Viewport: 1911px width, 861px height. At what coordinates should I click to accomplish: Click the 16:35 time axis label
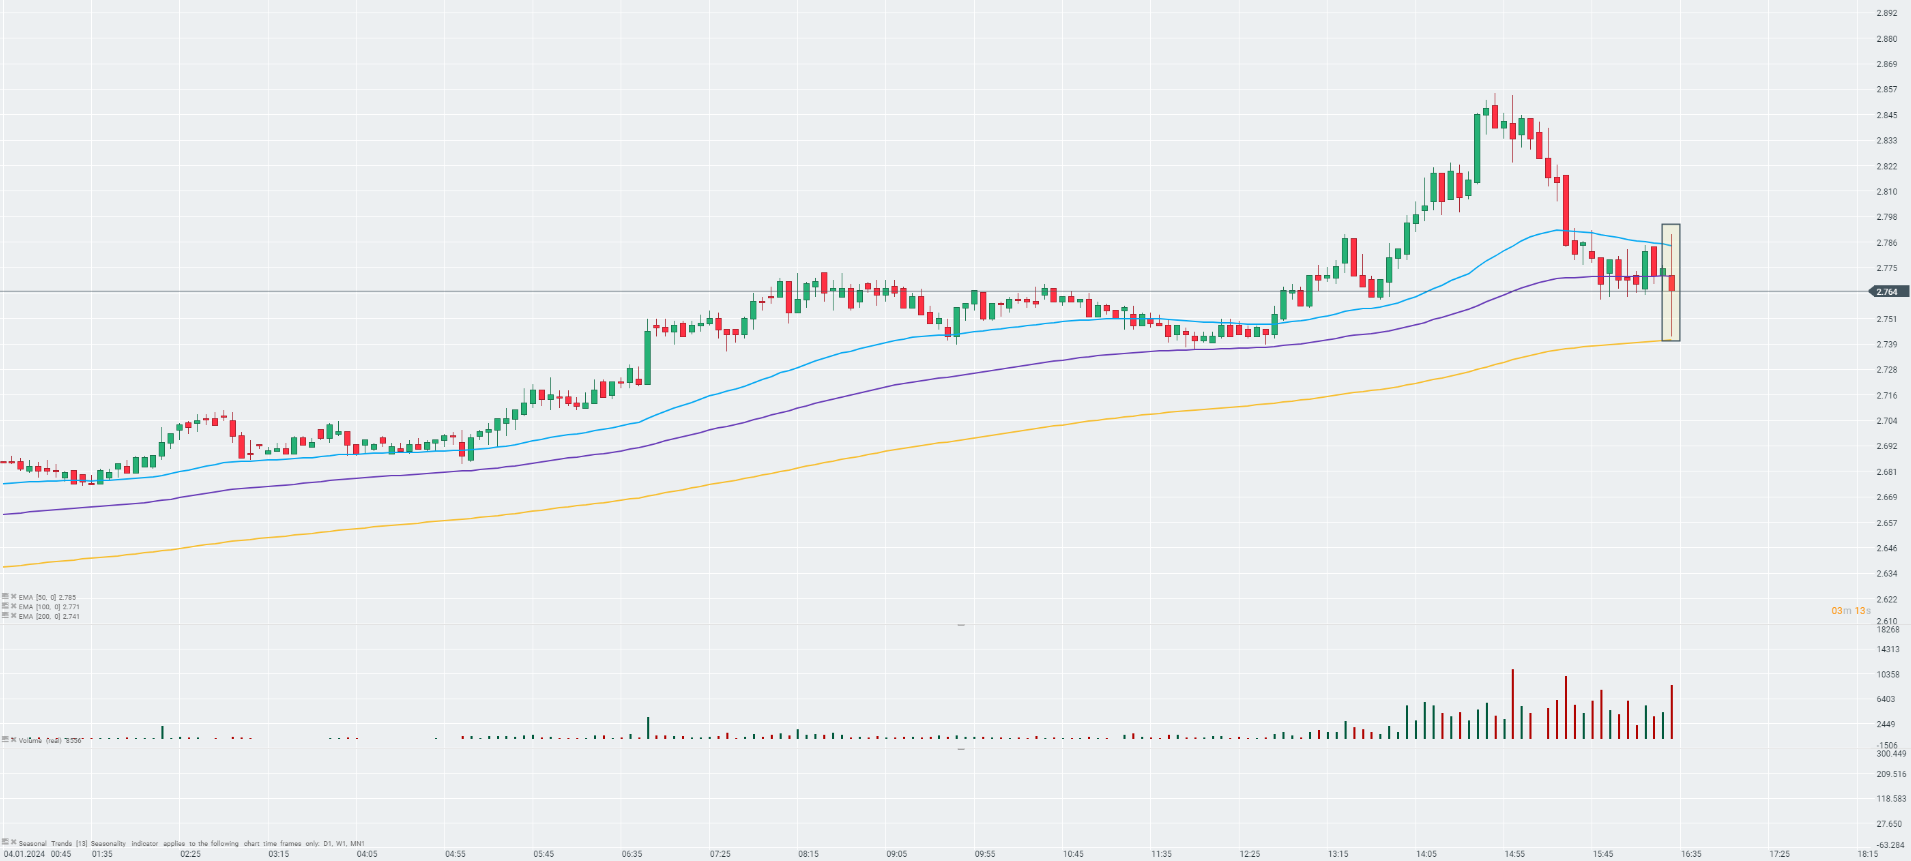(x=1691, y=854)
